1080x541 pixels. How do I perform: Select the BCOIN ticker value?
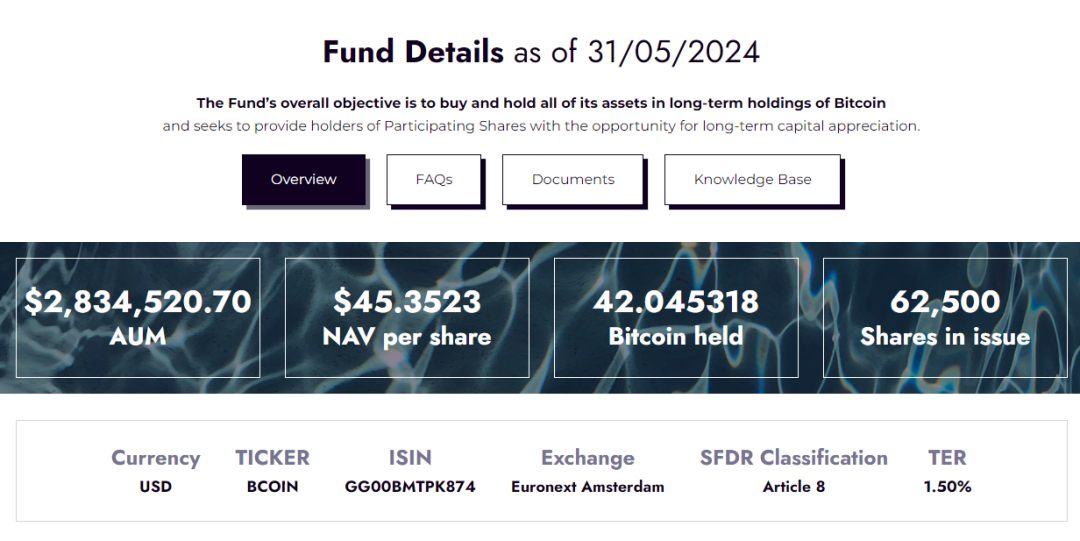272,487
